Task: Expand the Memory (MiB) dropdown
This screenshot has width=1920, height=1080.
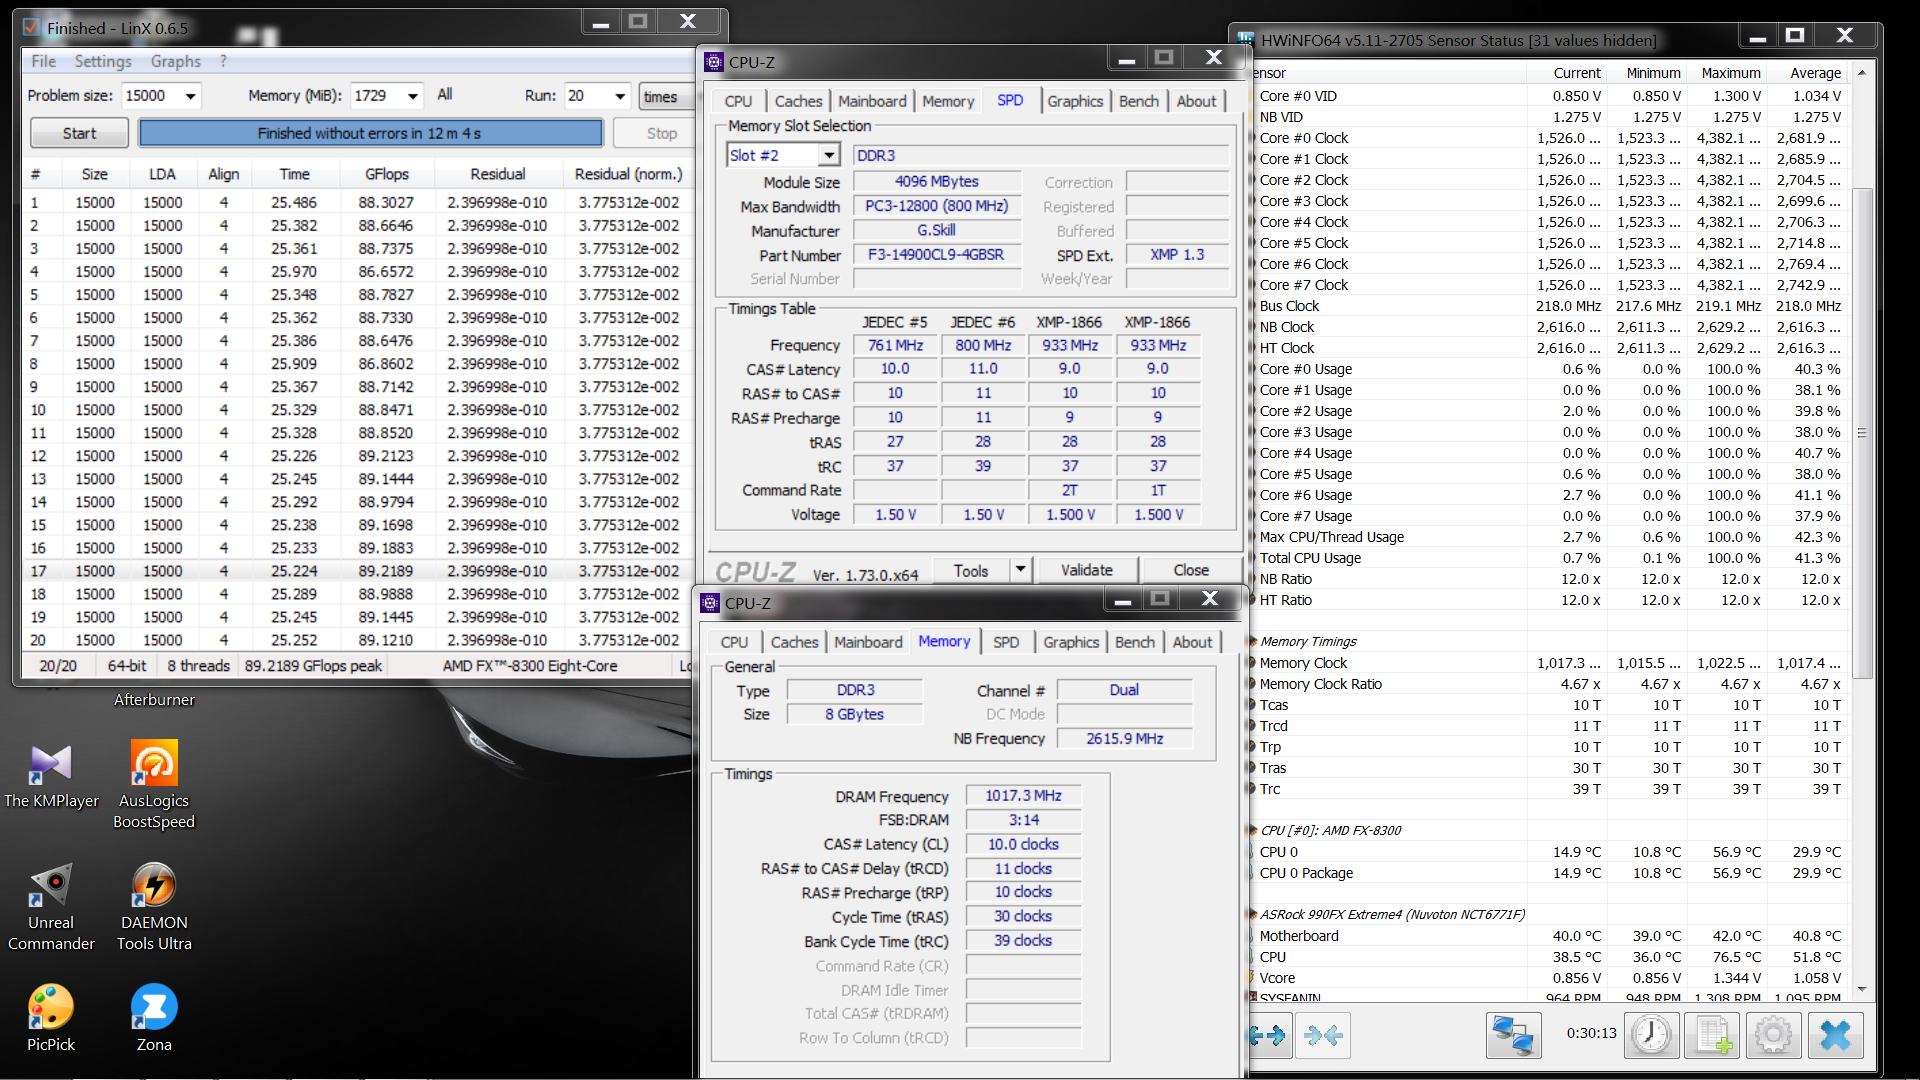Action: 413,96
